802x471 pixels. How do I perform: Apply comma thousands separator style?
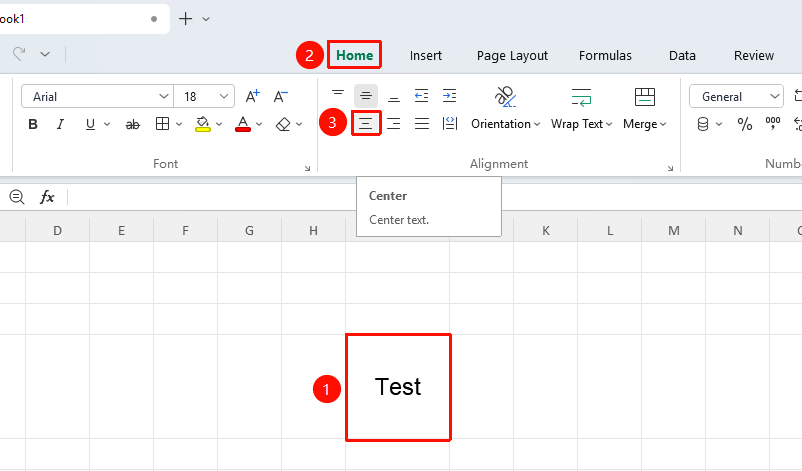(773, 123)
